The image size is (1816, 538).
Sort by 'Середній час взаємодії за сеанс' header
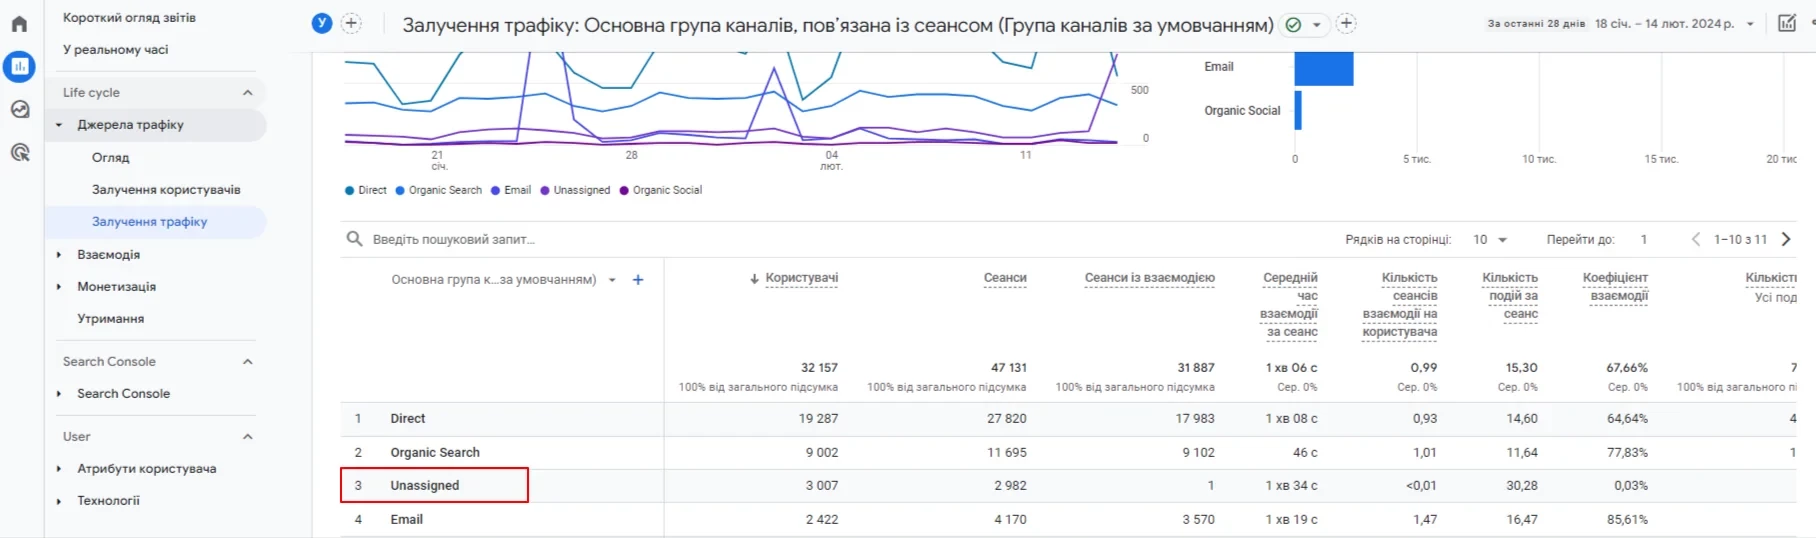tap(1289, 305)
